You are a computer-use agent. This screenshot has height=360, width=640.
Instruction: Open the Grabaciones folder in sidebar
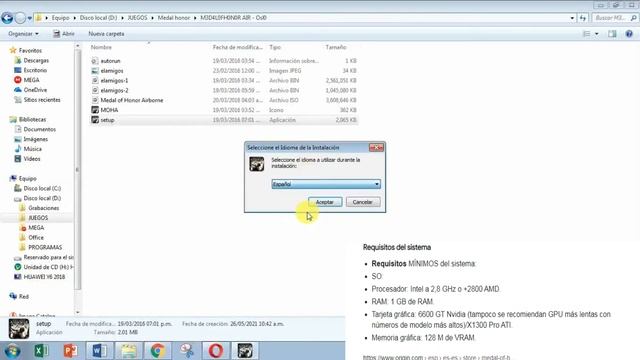[44, 208]
